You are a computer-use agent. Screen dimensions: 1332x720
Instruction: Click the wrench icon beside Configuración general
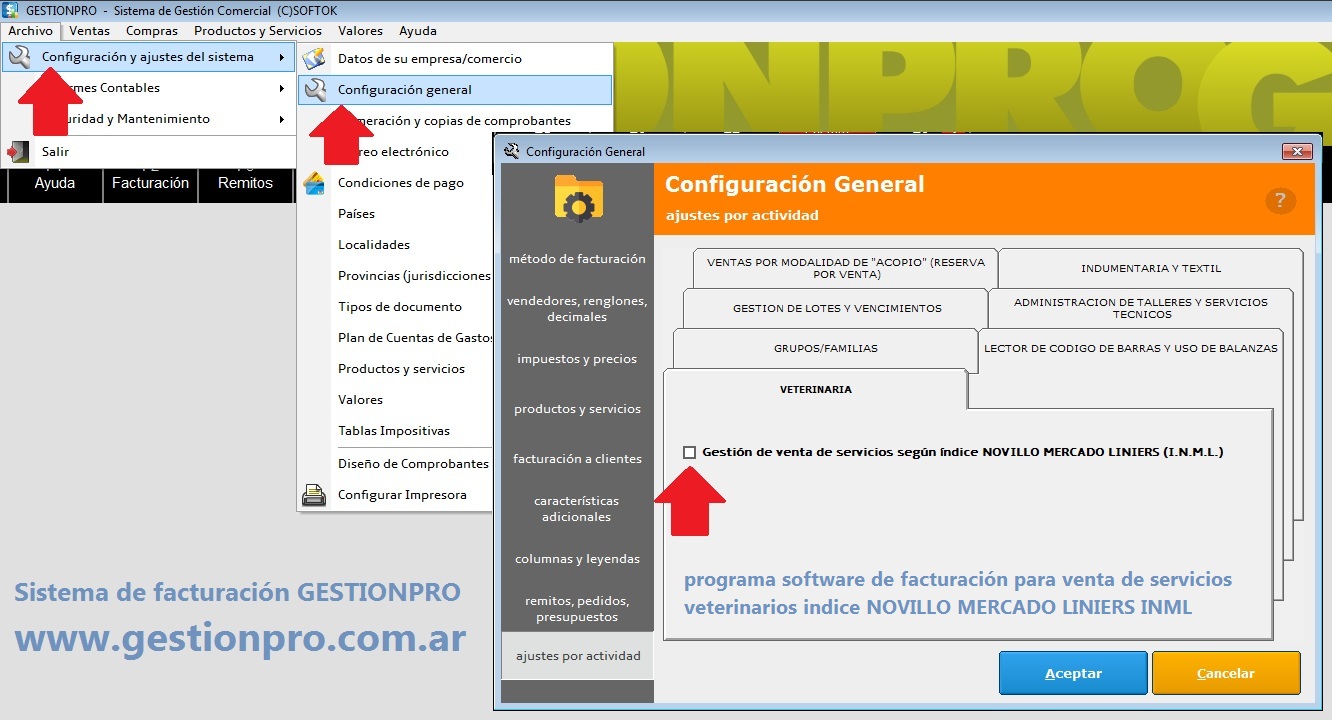[x=315, y=89]
